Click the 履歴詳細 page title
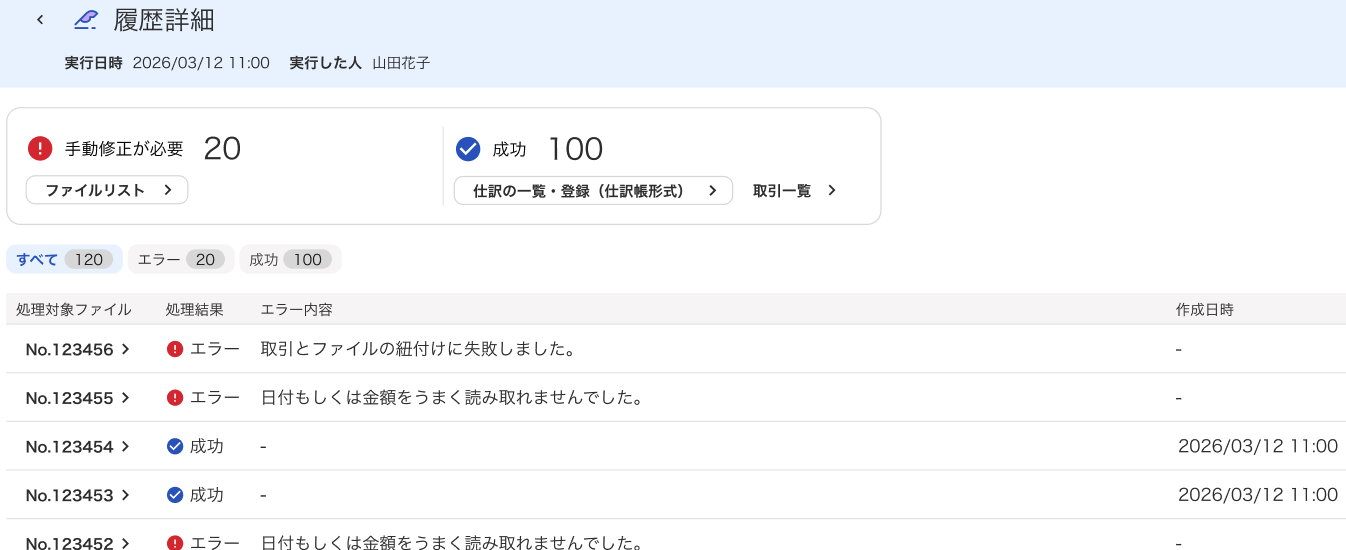The image size is (1346, 550). coord(164,20)
